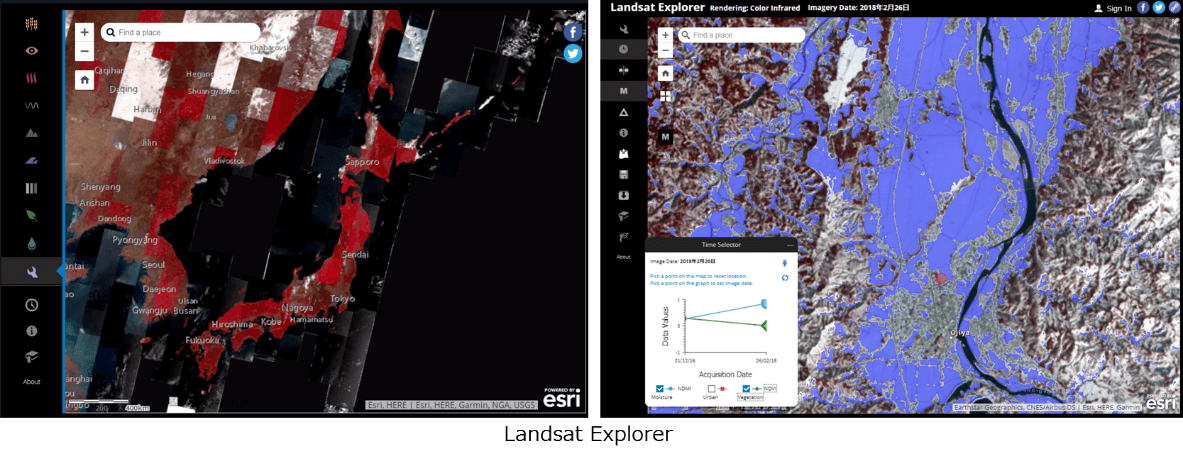
Task: Select the eye-shaped Natural Color renderer
Action: click(x=32, y=50)
